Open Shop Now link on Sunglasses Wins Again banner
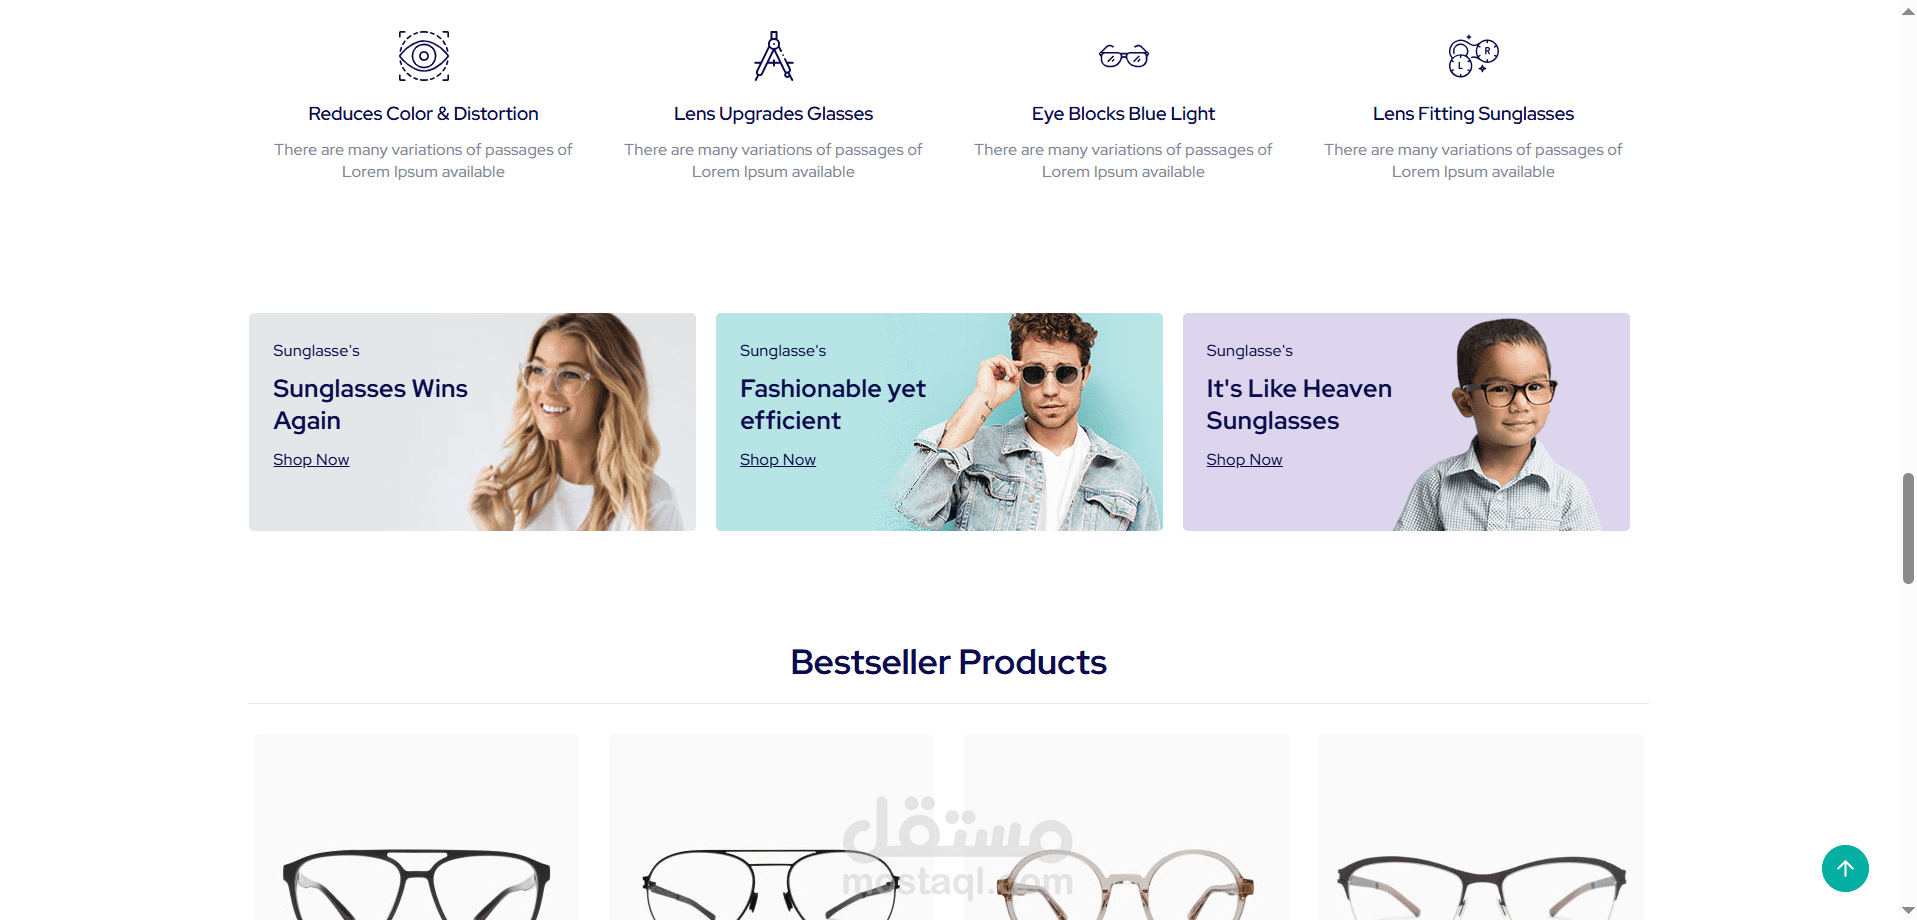The width and height of the screenshot is (1917, 920). click(311, 460)
